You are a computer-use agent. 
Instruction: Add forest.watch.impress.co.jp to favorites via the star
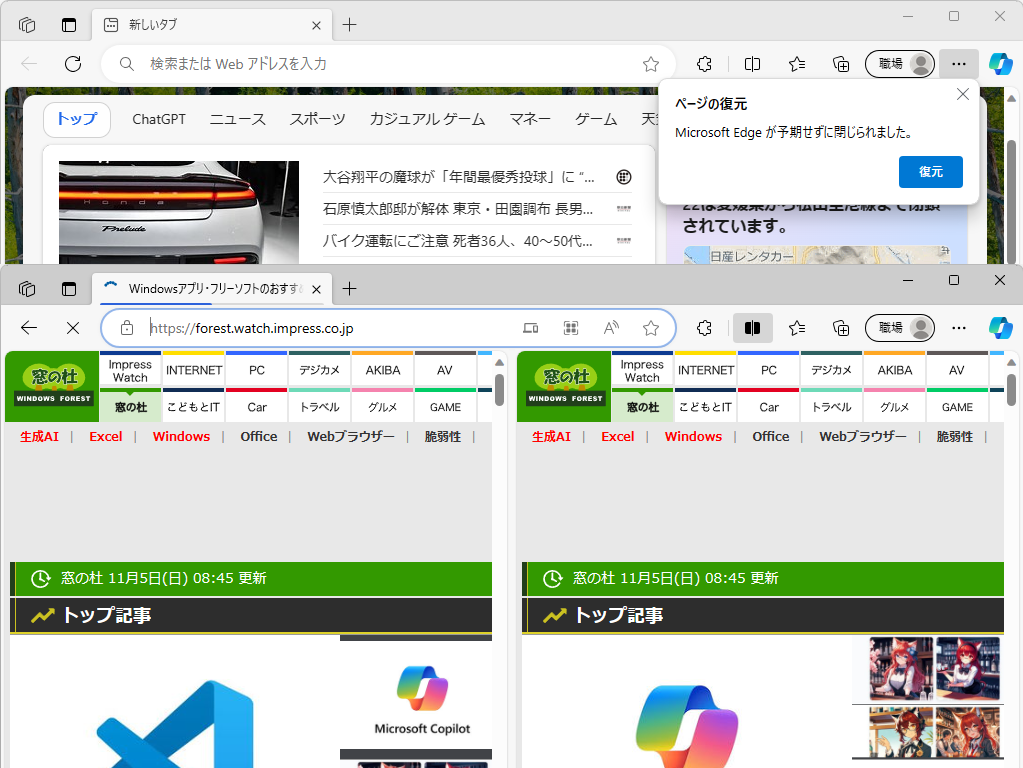651,328
